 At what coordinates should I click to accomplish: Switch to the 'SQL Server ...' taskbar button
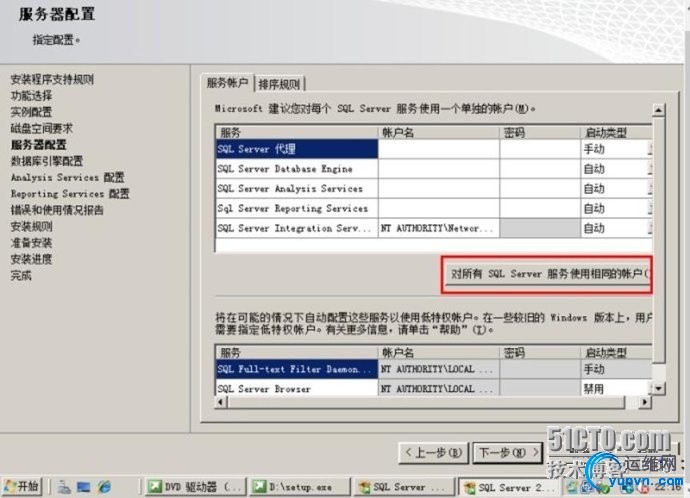[x=403, y=487]
